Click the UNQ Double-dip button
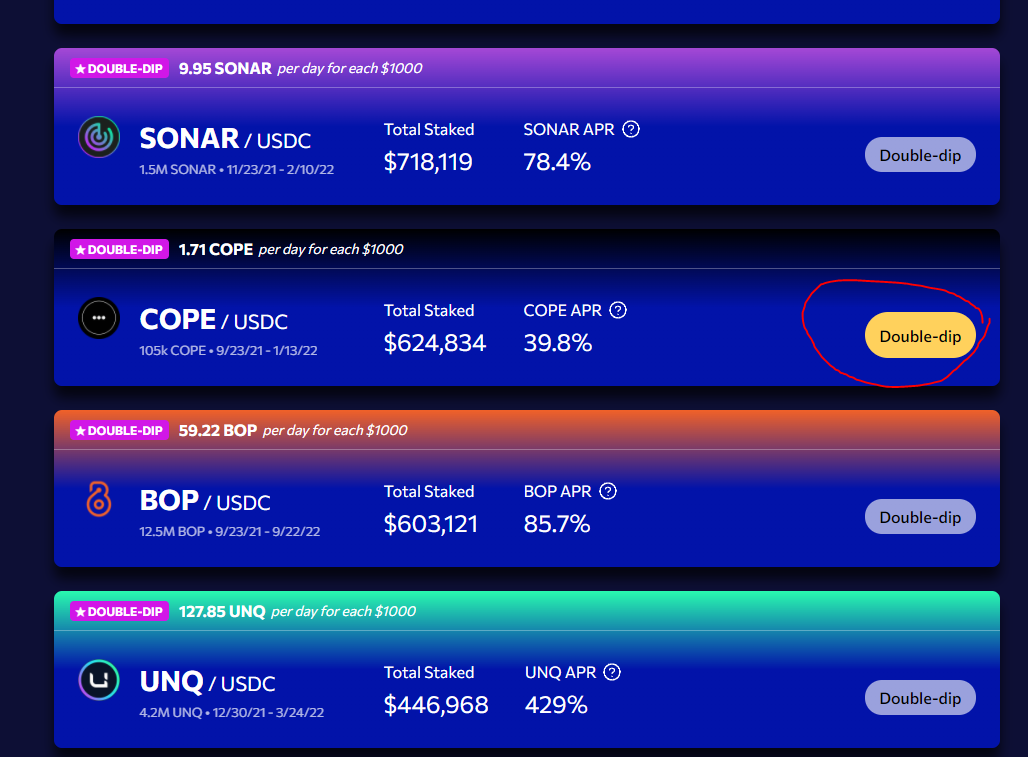The width and height of the screenshot is (1028, 757). coord(919,697)
